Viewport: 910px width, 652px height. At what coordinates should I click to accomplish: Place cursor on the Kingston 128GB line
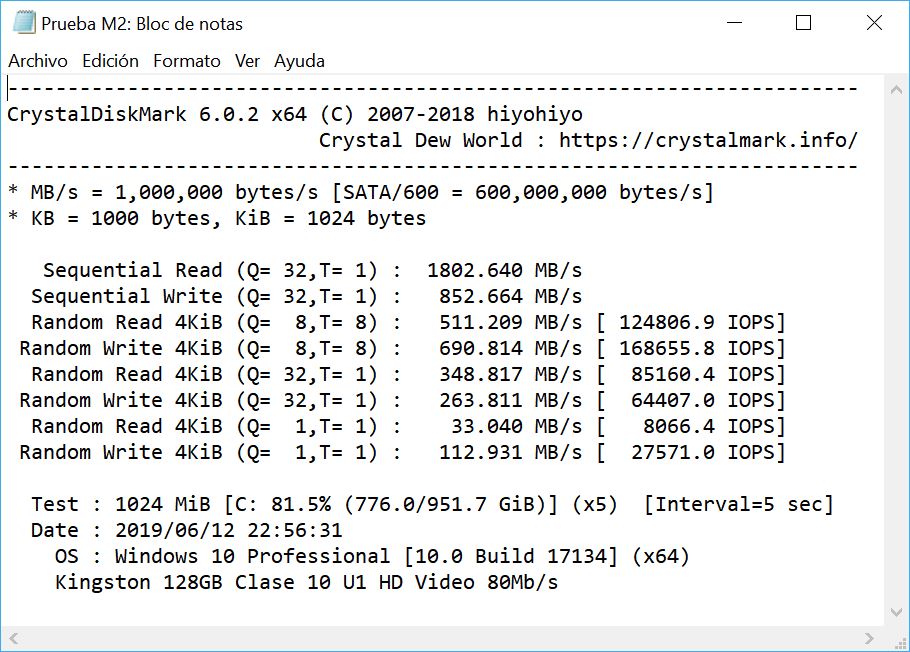click(x=306, y=582)
